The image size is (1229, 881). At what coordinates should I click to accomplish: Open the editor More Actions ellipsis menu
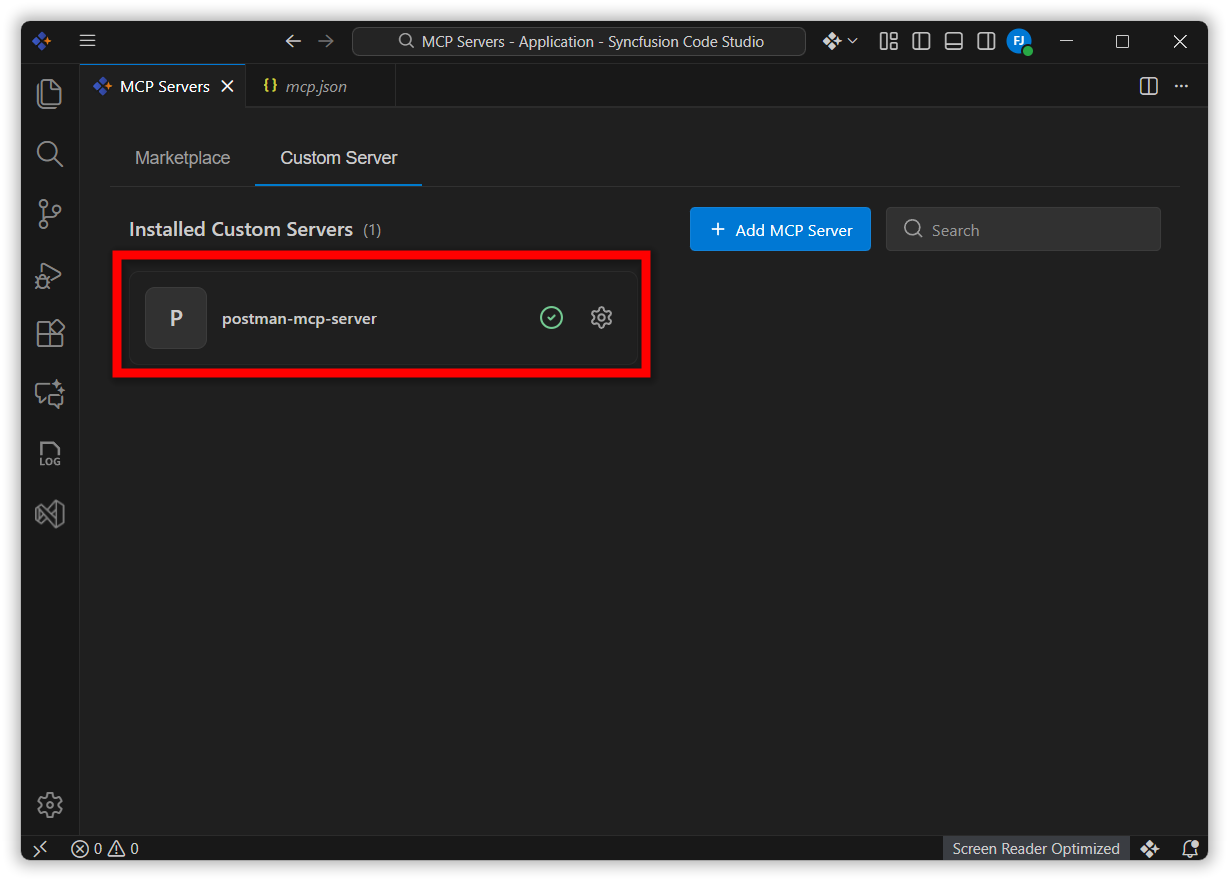point(1181,87)
